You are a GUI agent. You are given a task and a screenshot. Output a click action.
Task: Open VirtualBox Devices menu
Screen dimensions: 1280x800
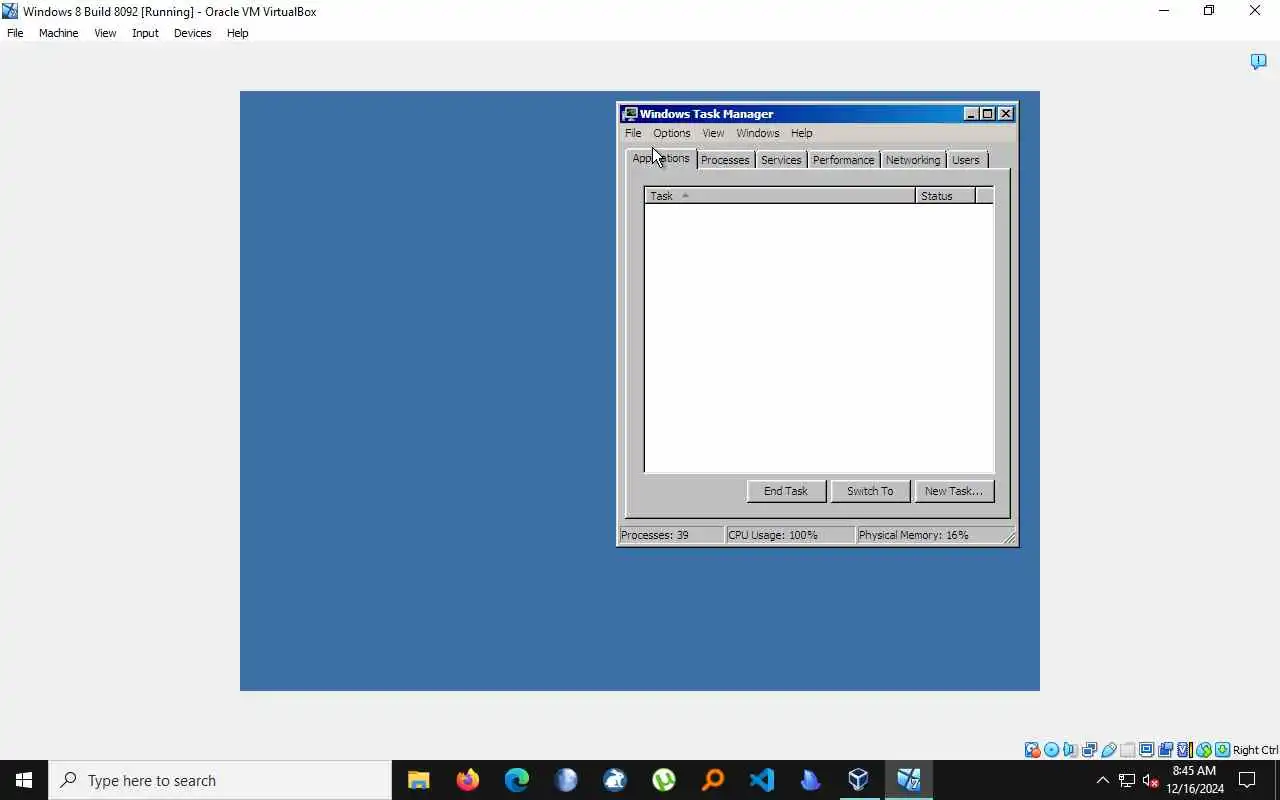pos(192,33)
